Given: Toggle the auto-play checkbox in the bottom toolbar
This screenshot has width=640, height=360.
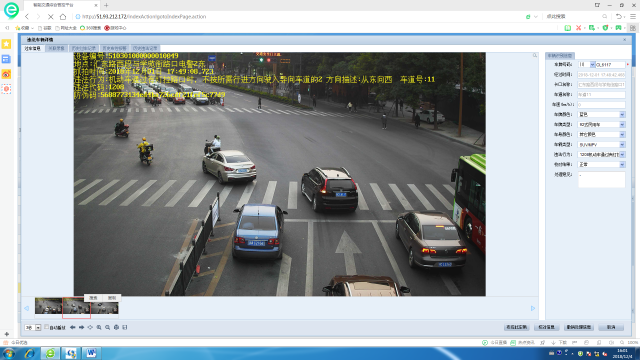Looking at the screenshot, I should [x=47, y=327].
